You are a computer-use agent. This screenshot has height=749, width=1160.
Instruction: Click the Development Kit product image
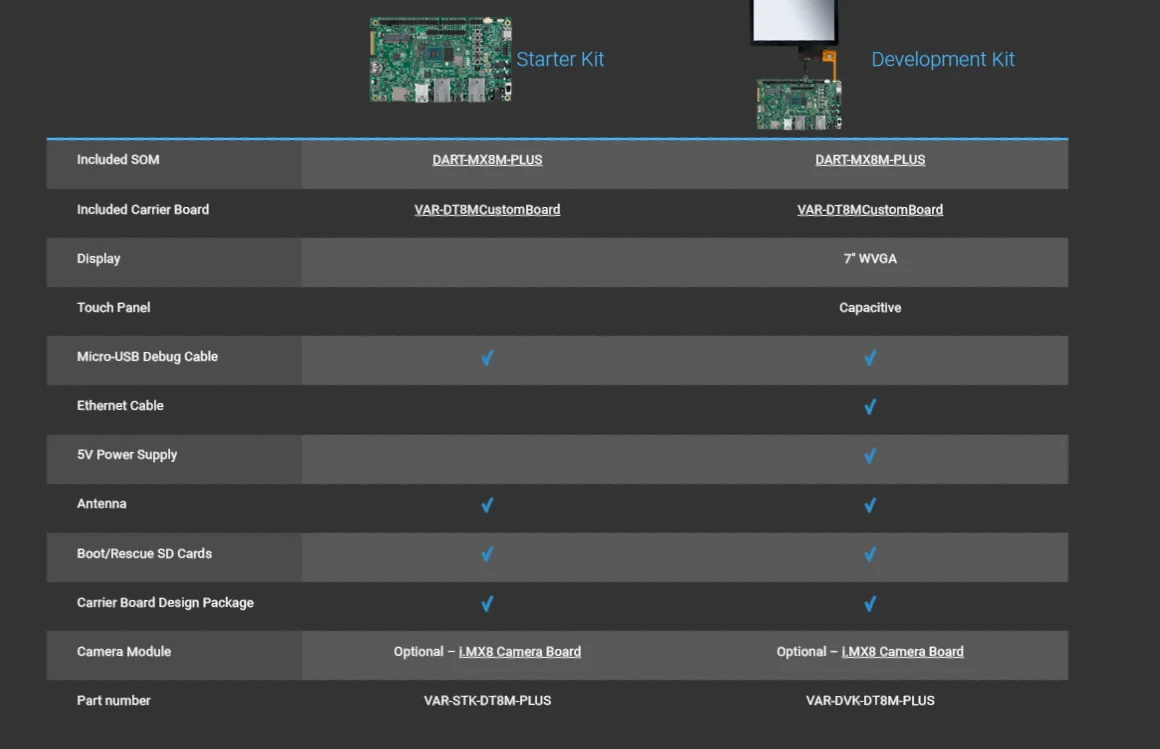[797, 65]
